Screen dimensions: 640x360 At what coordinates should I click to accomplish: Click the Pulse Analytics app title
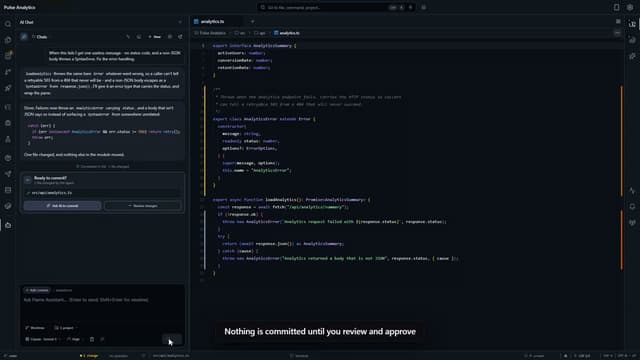[x=19, y=7]
